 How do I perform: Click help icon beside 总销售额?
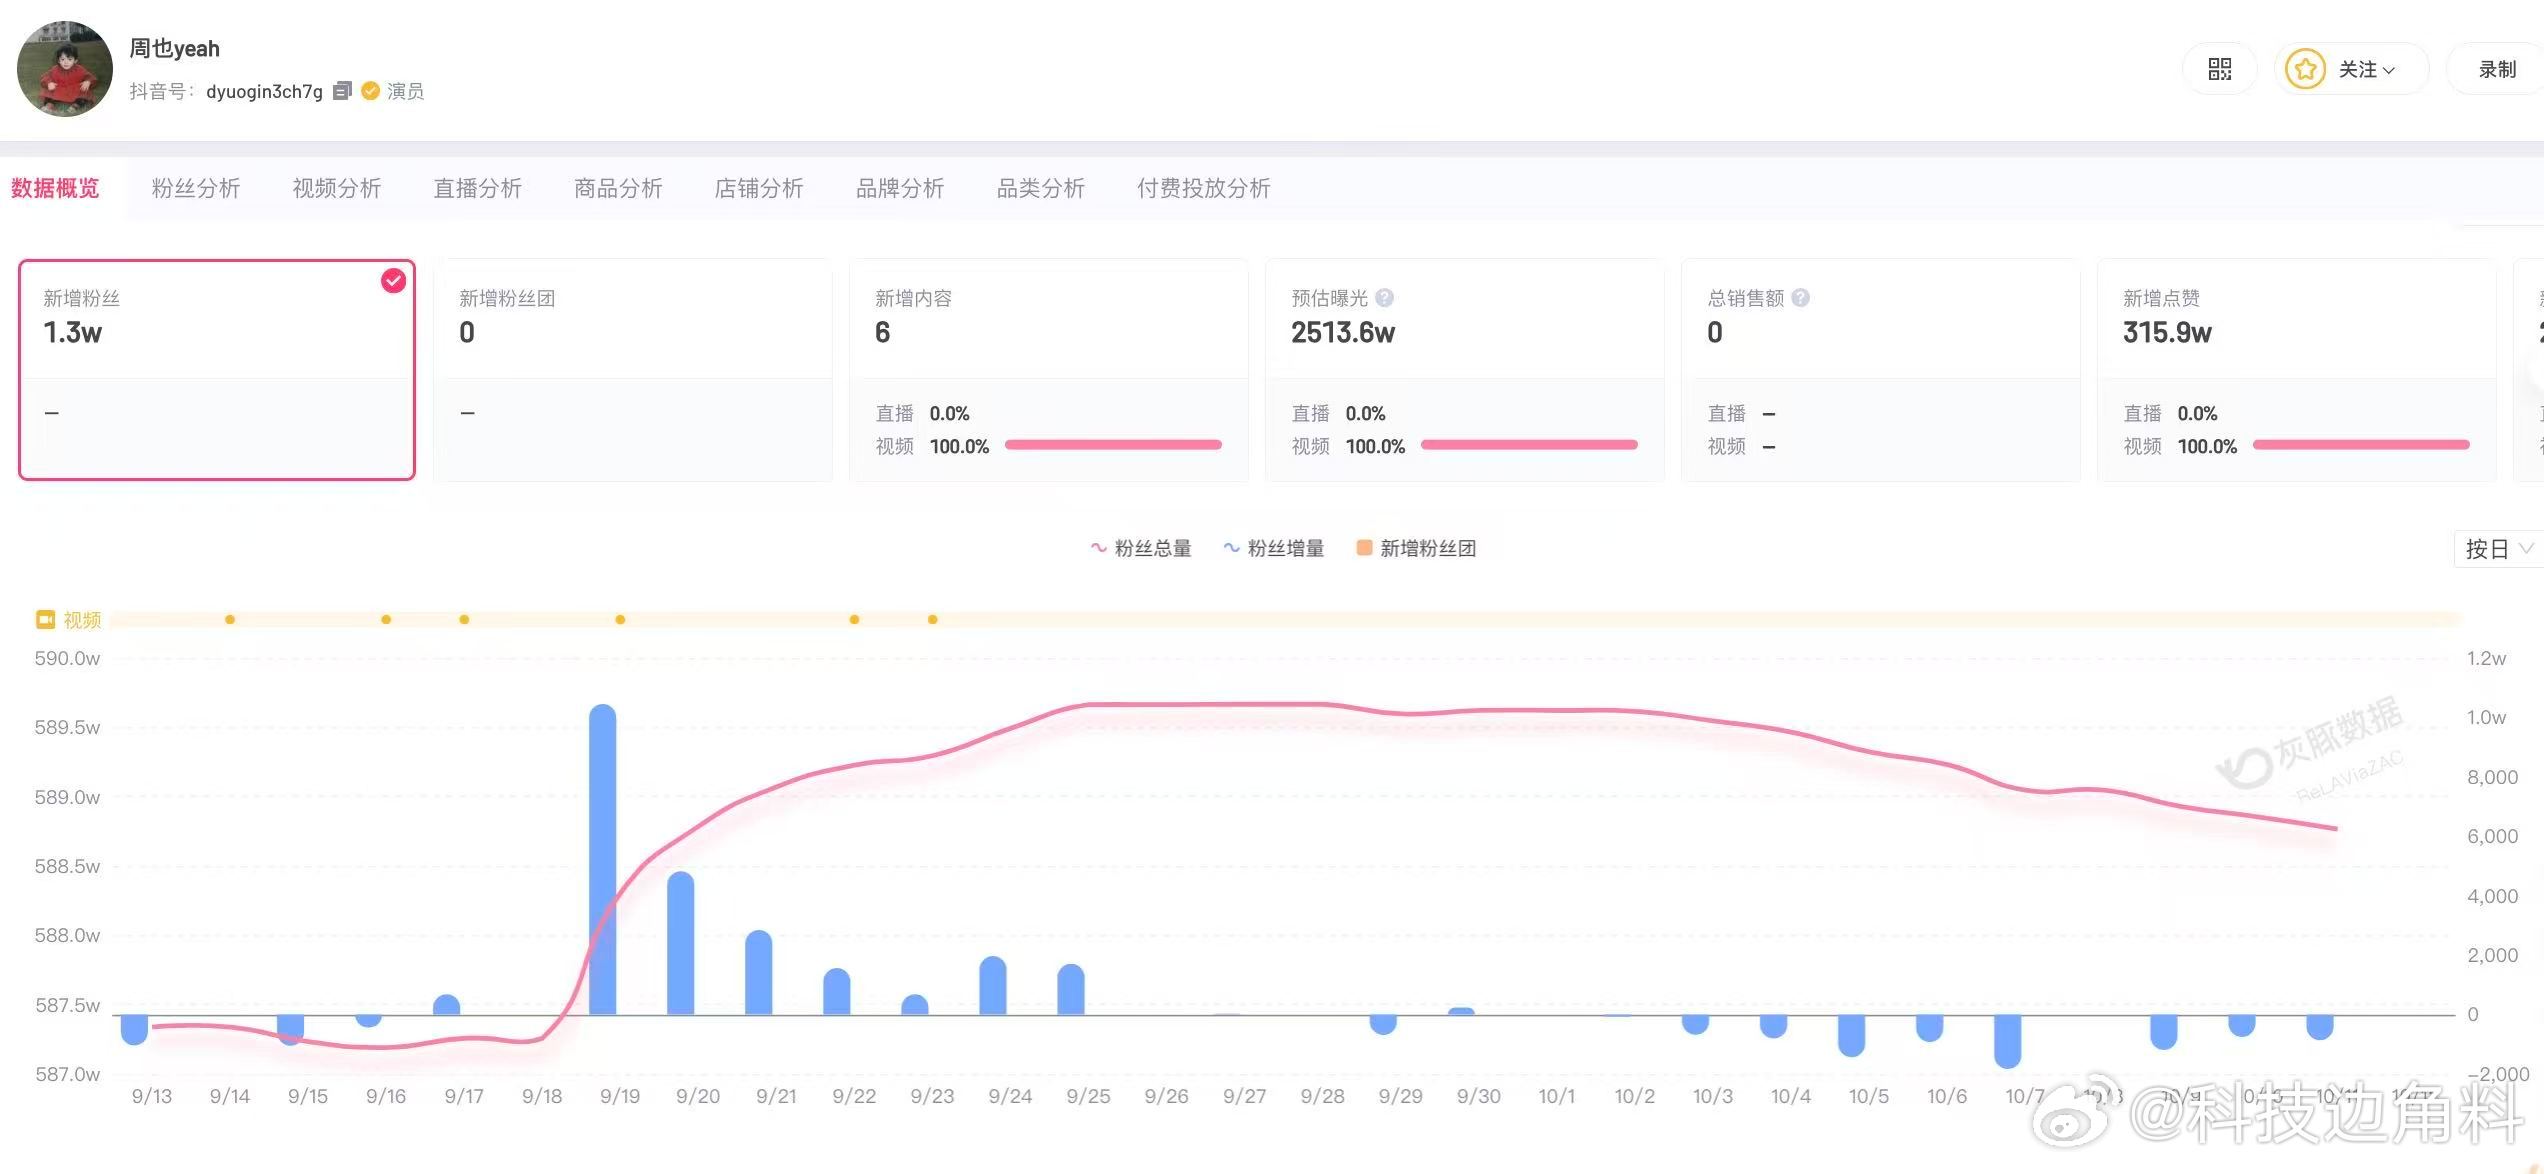point(1801,298)
